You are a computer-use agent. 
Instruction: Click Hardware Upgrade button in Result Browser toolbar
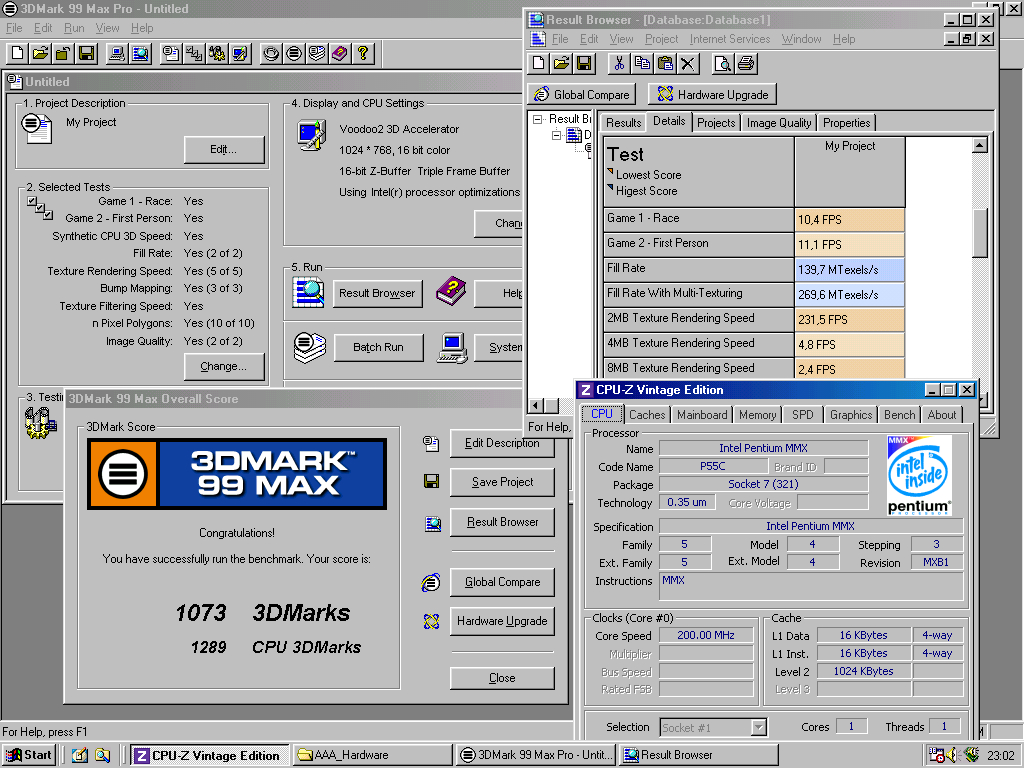pyautogui.click(x=712, y=95)
